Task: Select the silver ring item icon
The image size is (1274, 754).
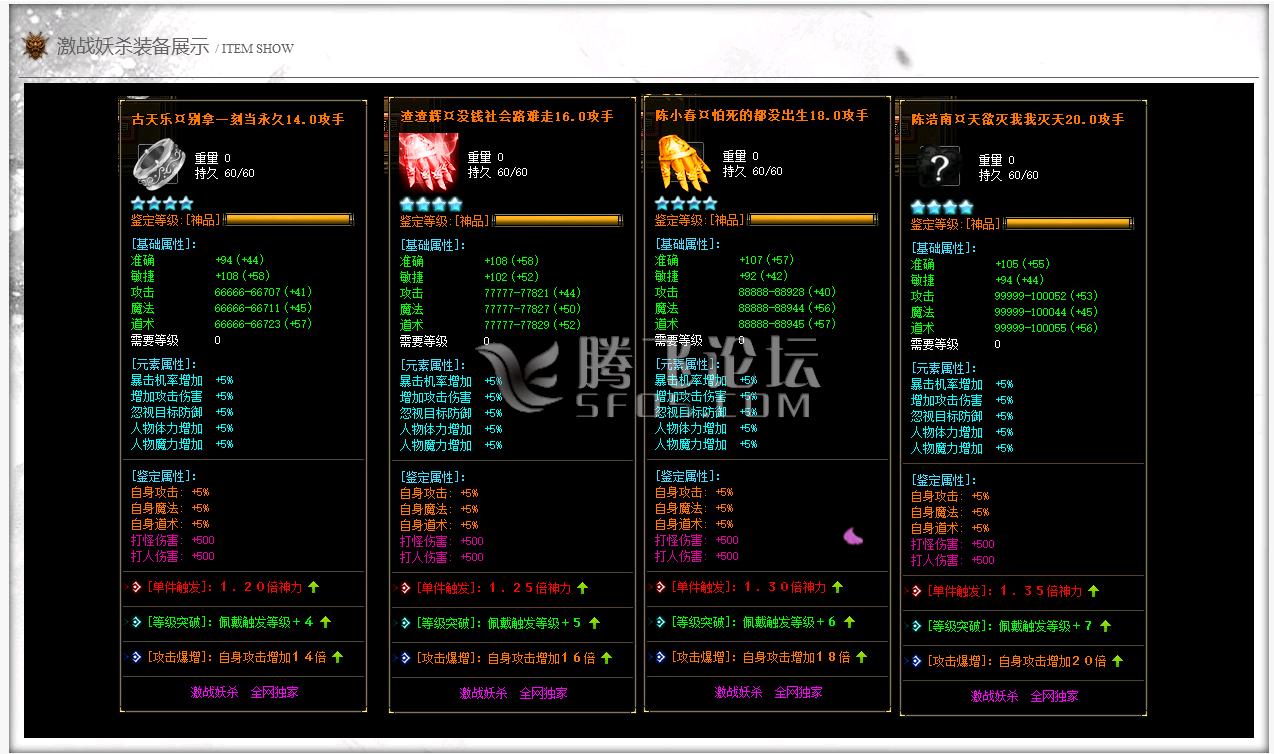Action: pyautogui.click(x=157, y=165)
